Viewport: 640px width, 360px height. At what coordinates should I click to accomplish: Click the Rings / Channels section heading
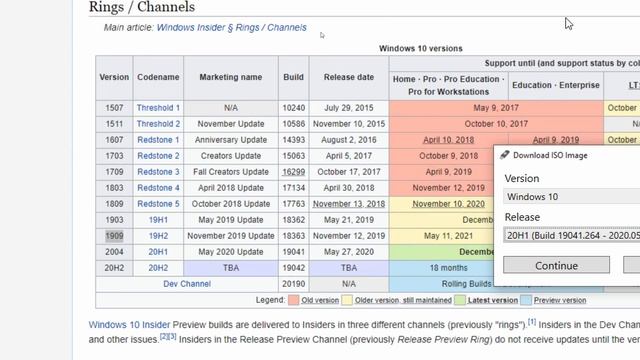(x=142, y=7)
